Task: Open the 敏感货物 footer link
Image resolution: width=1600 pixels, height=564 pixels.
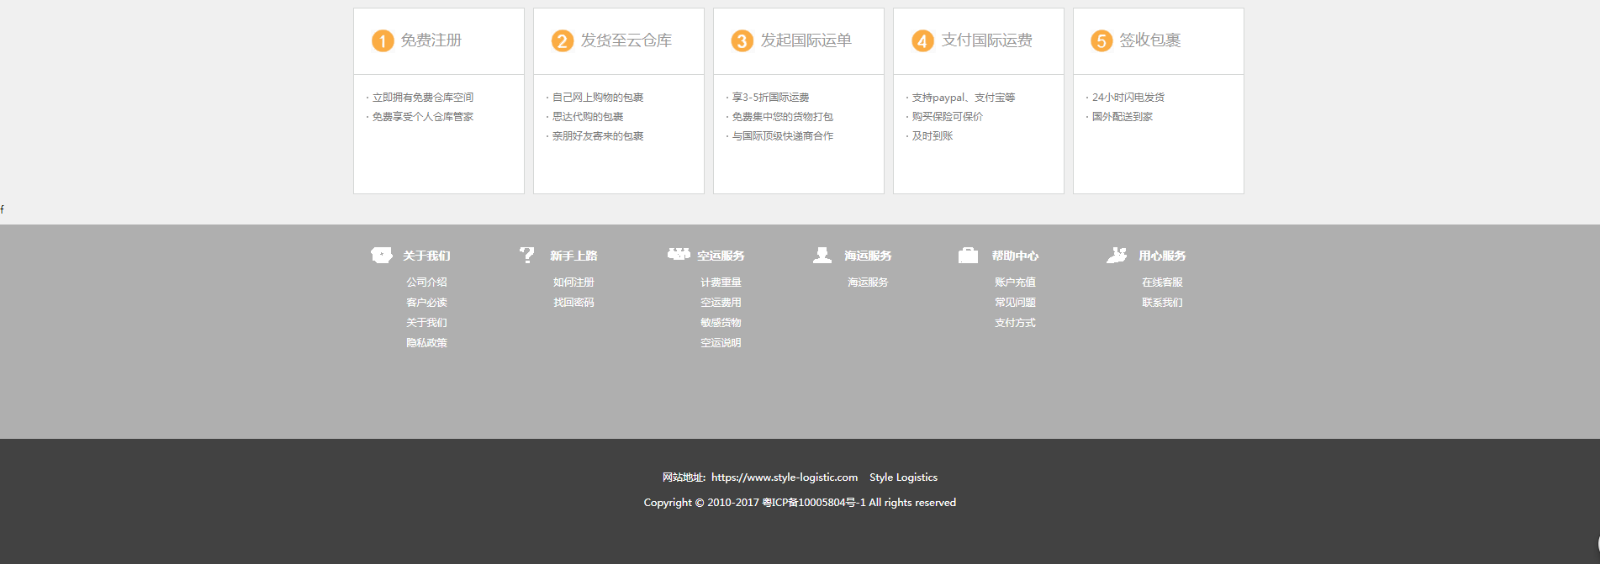Action: [x=721, y=322]
